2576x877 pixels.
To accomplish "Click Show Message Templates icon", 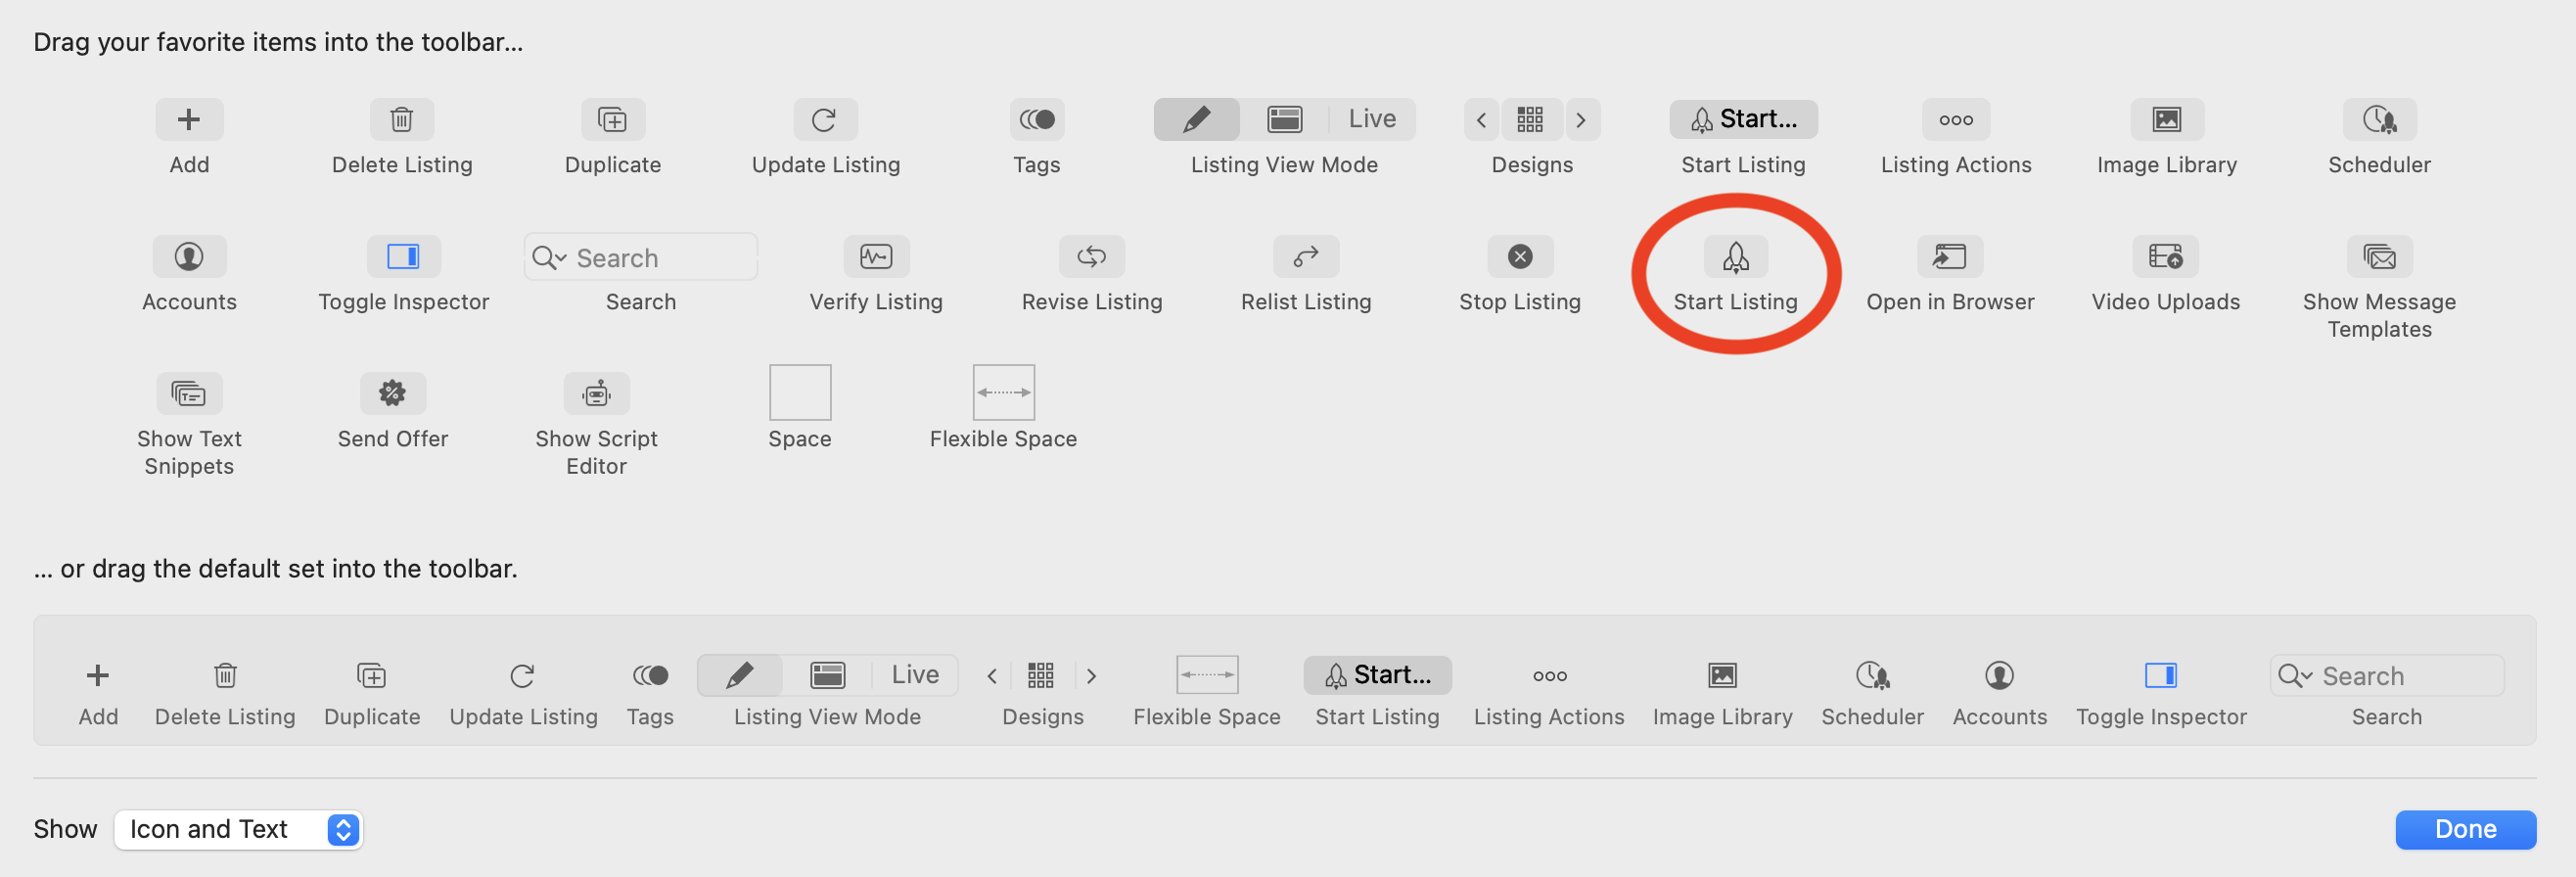I will [x=2380, y=257].
